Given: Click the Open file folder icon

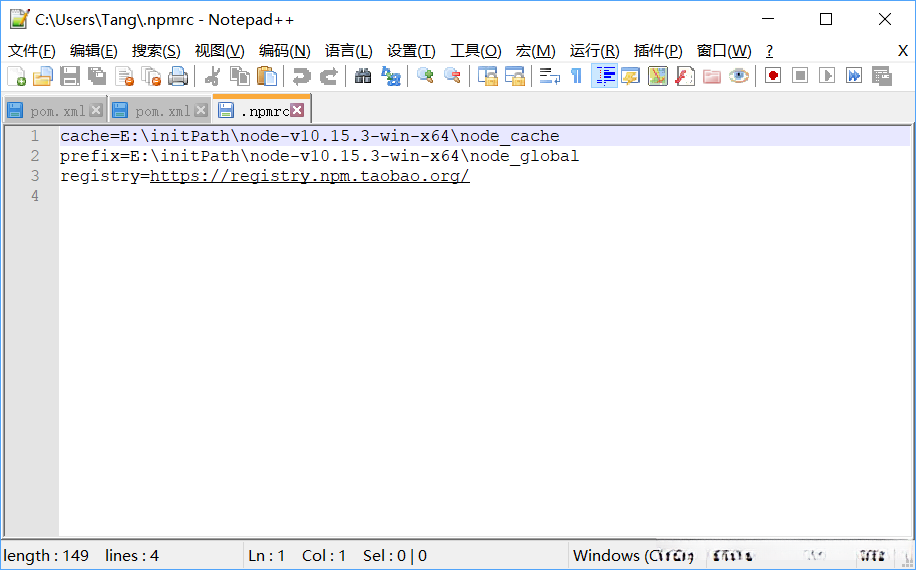Looking at the screenshot, I should 43,76.
